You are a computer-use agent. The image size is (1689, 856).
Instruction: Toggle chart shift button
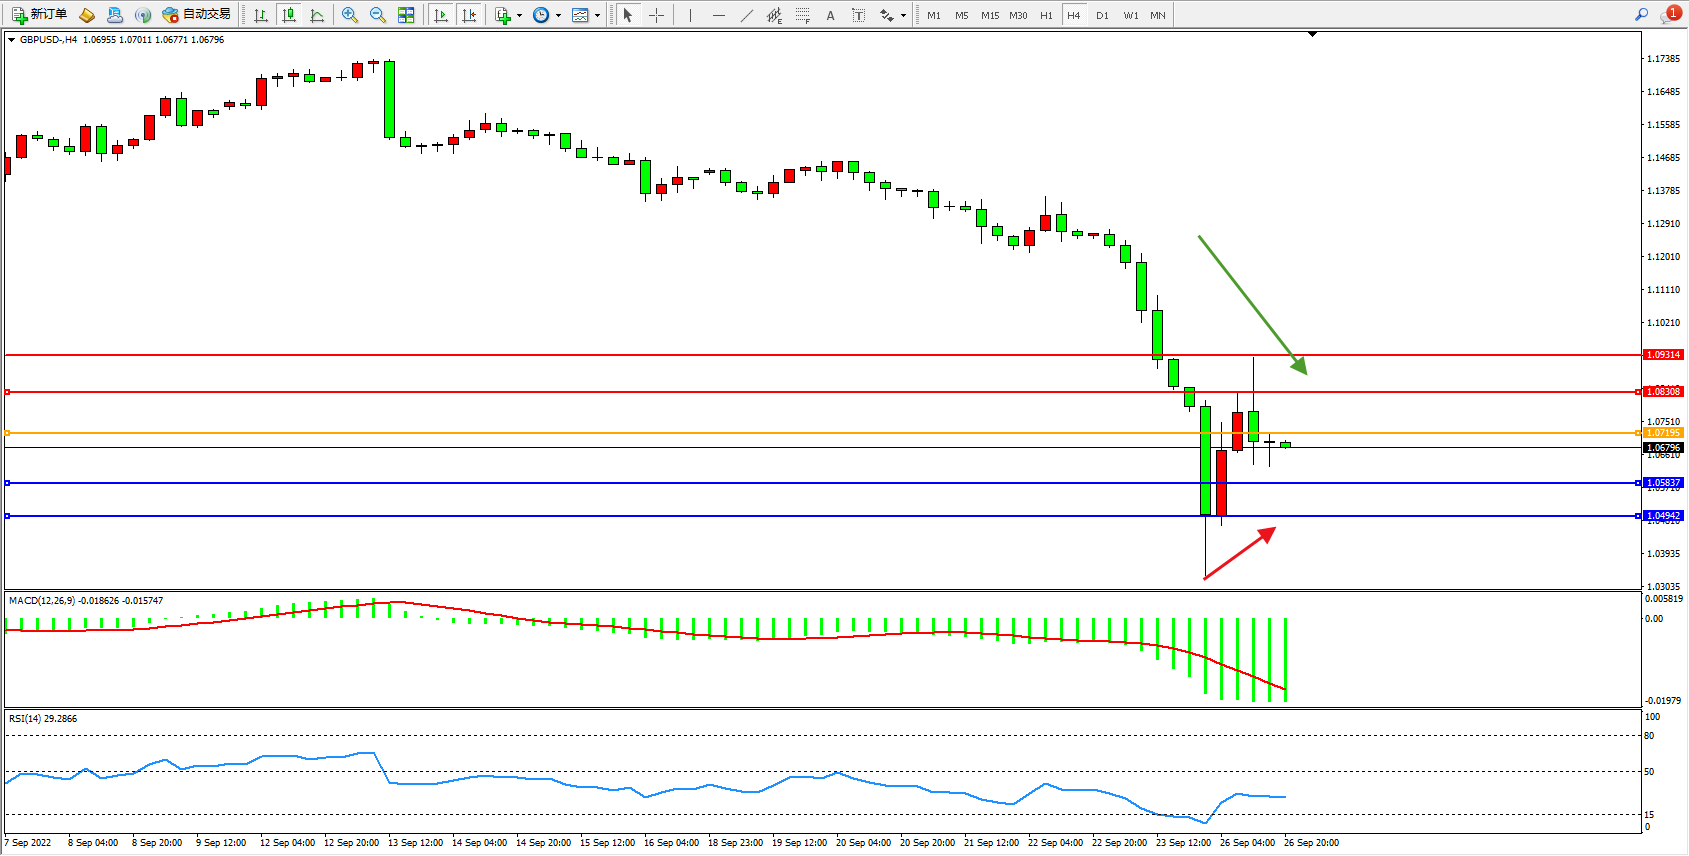click(x=469, y=15)
